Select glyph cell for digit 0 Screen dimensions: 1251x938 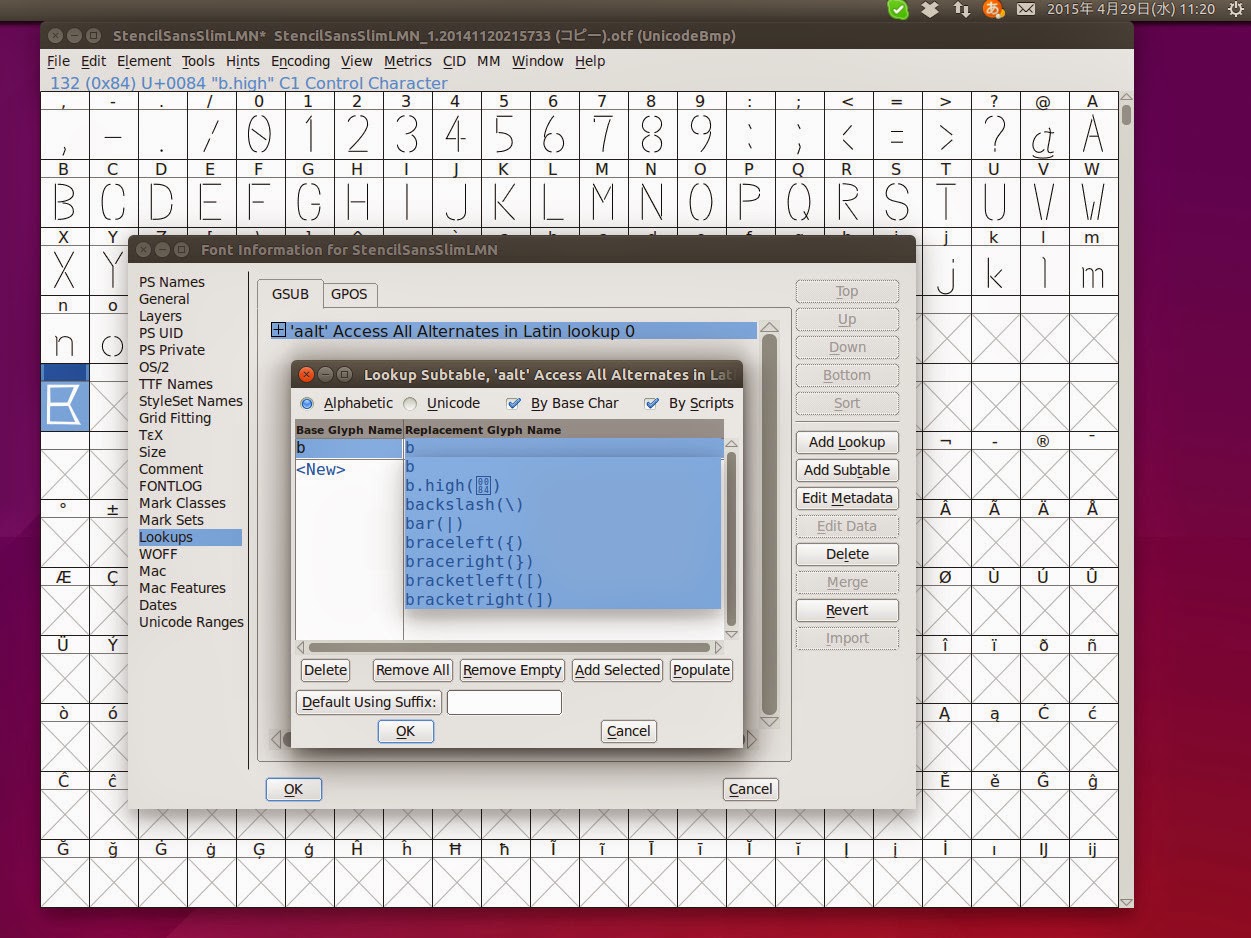259,133
